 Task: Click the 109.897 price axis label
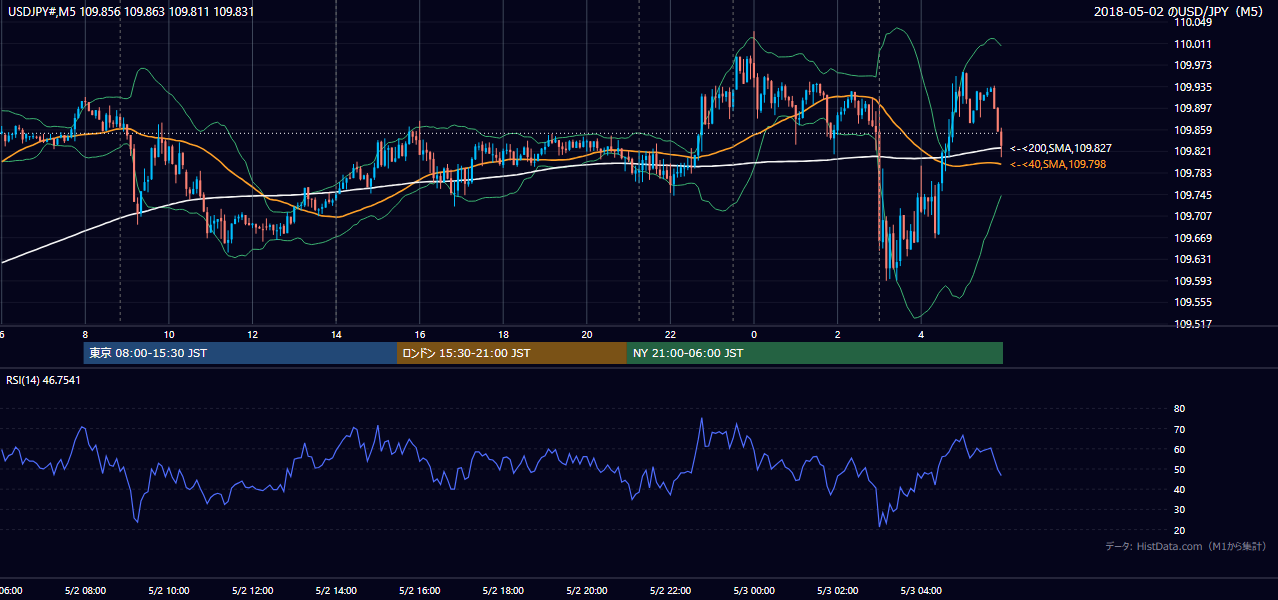[x=1194, y=108]
